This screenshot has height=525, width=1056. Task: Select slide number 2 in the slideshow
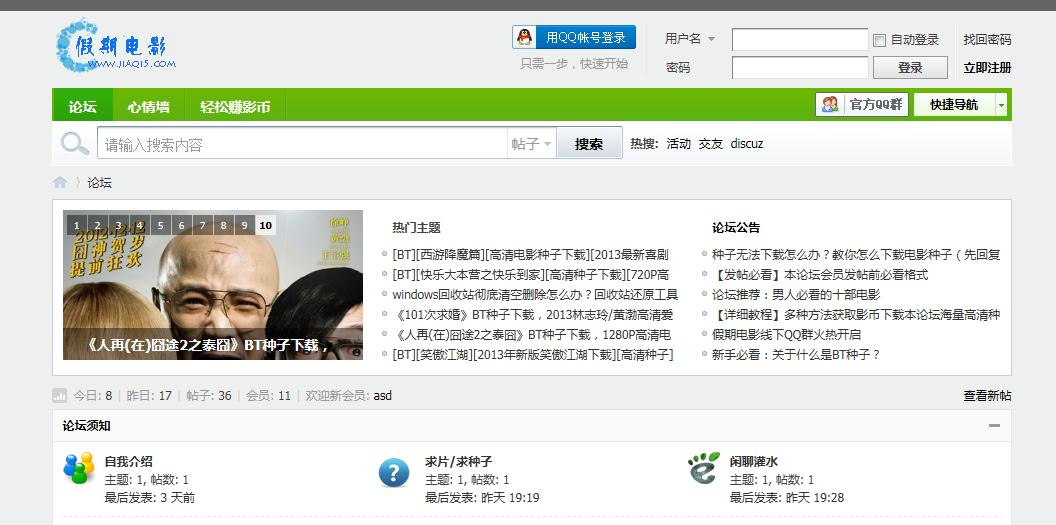tap(98, 225)
